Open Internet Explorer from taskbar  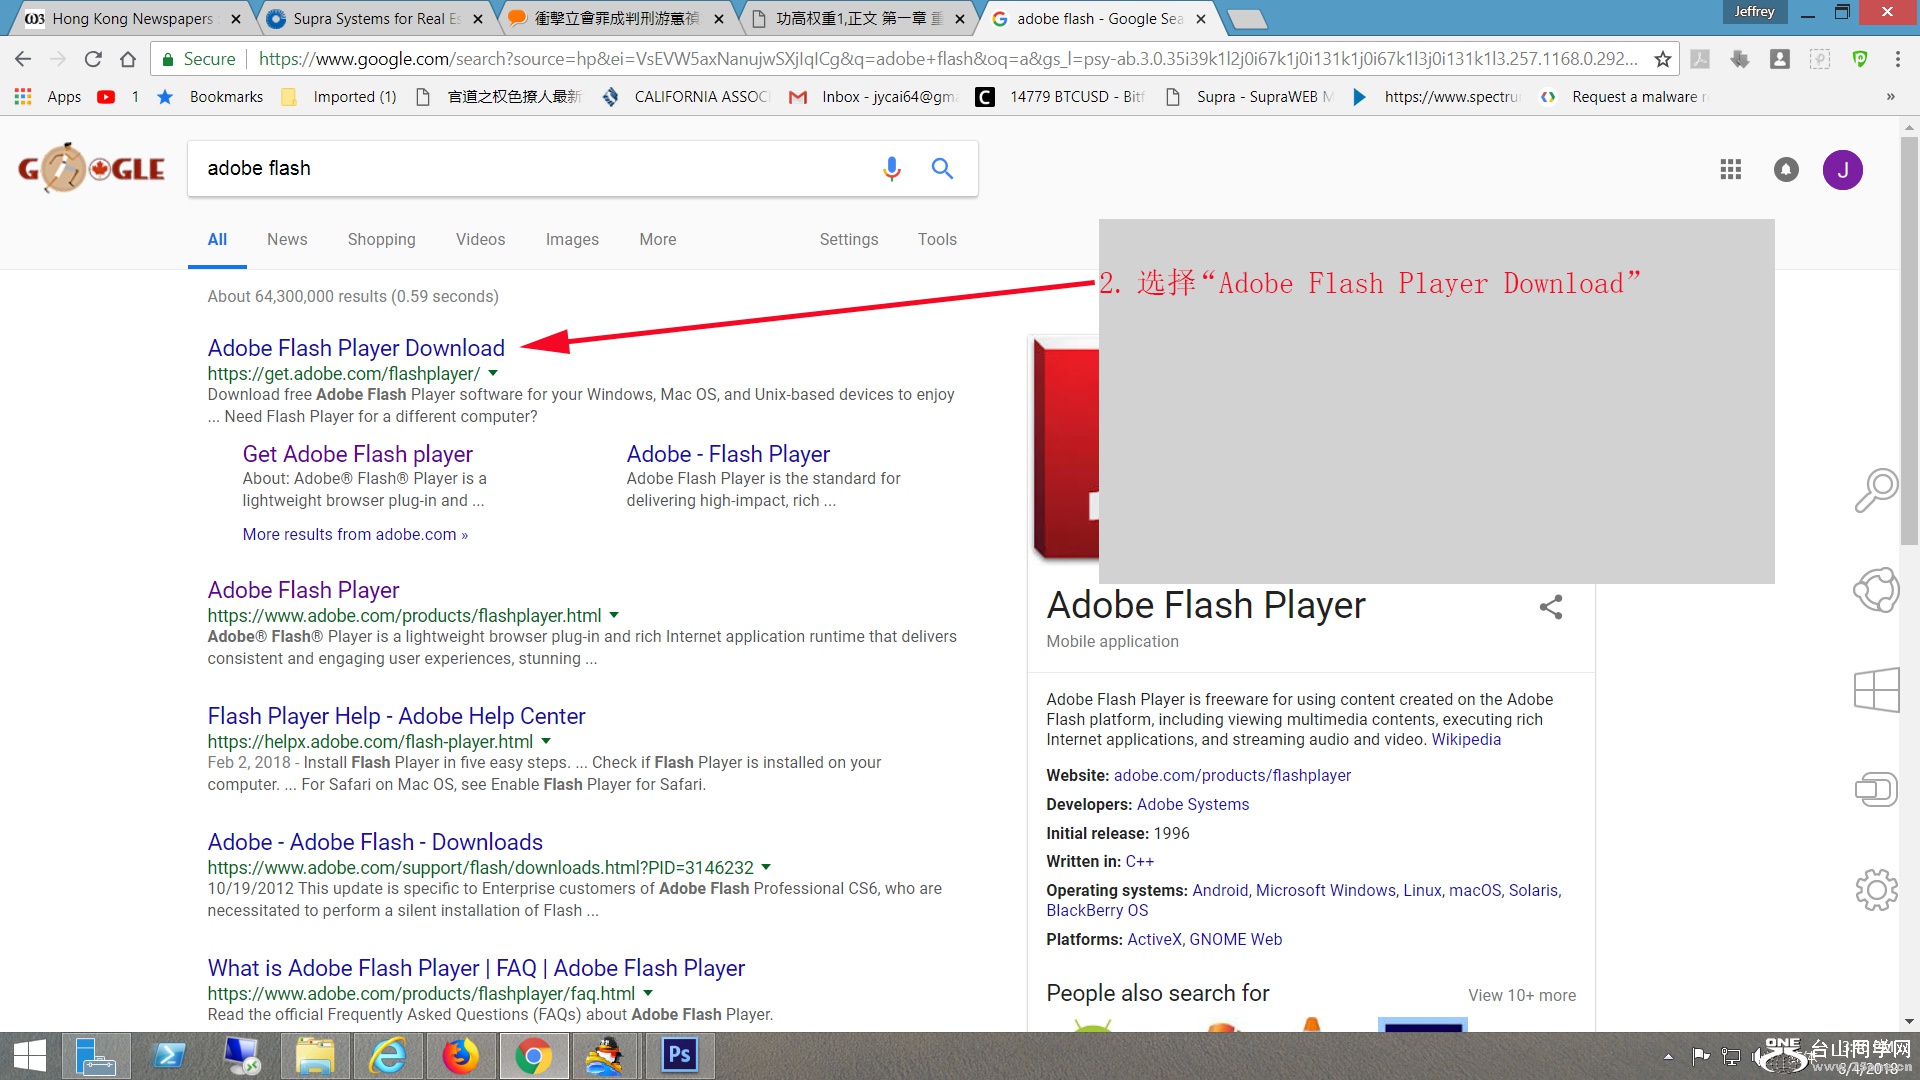tap(387, 1056)
